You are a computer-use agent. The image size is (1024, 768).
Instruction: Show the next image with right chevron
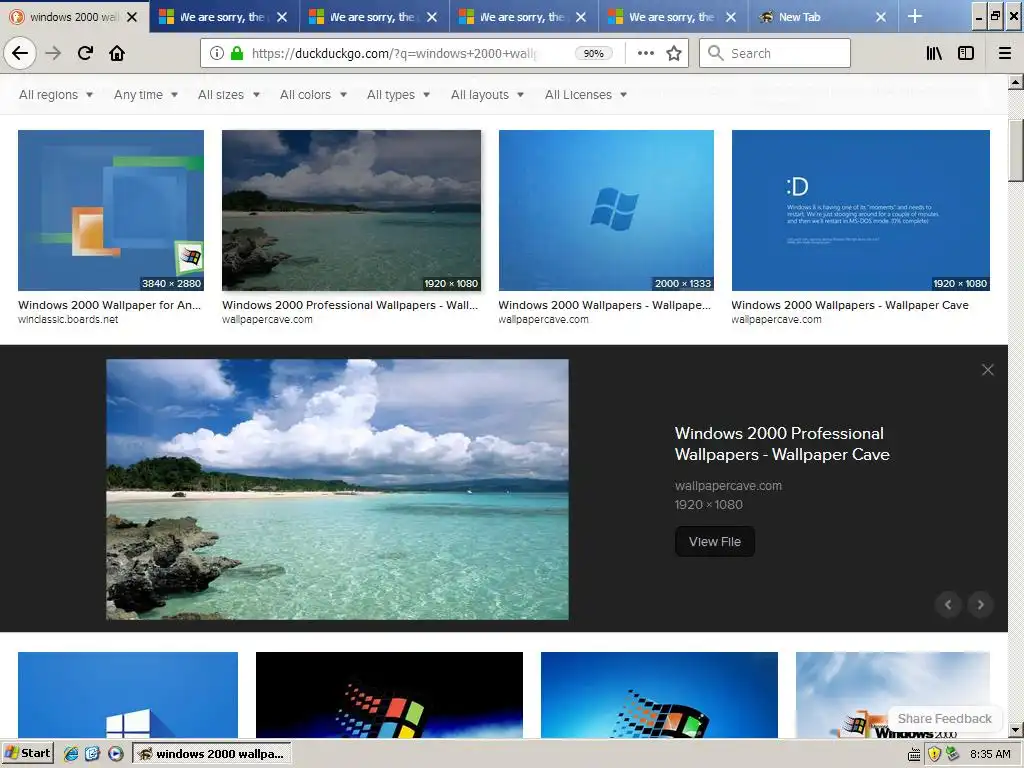(980, 605)
